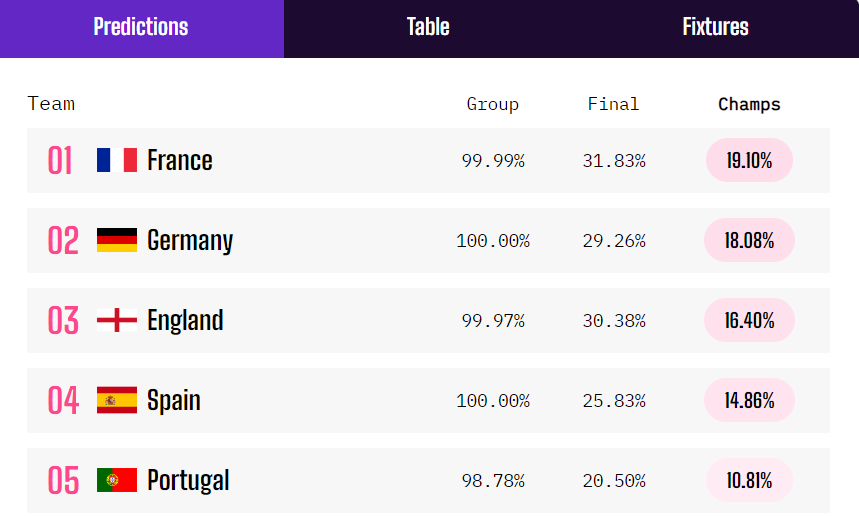Go to the Fixtures tab
Screen dimensions: 859x516
pyautogui.click(x=715, y=27)
